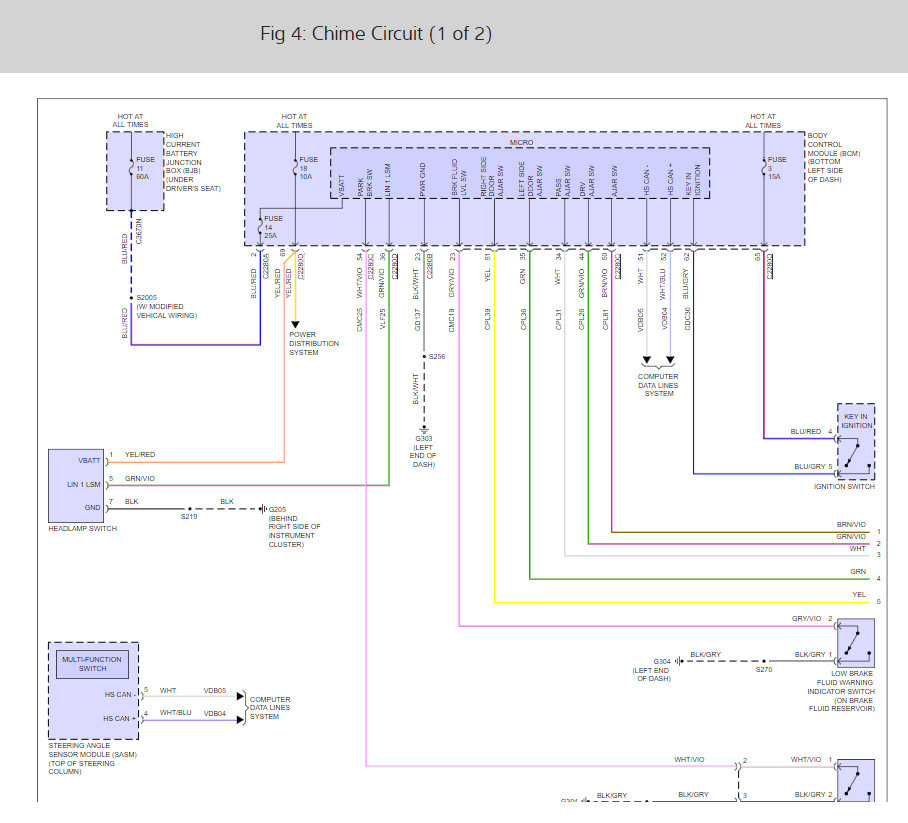
Task: Select the PASS AJAR SW pin label
Action: [x=563, y=181]
